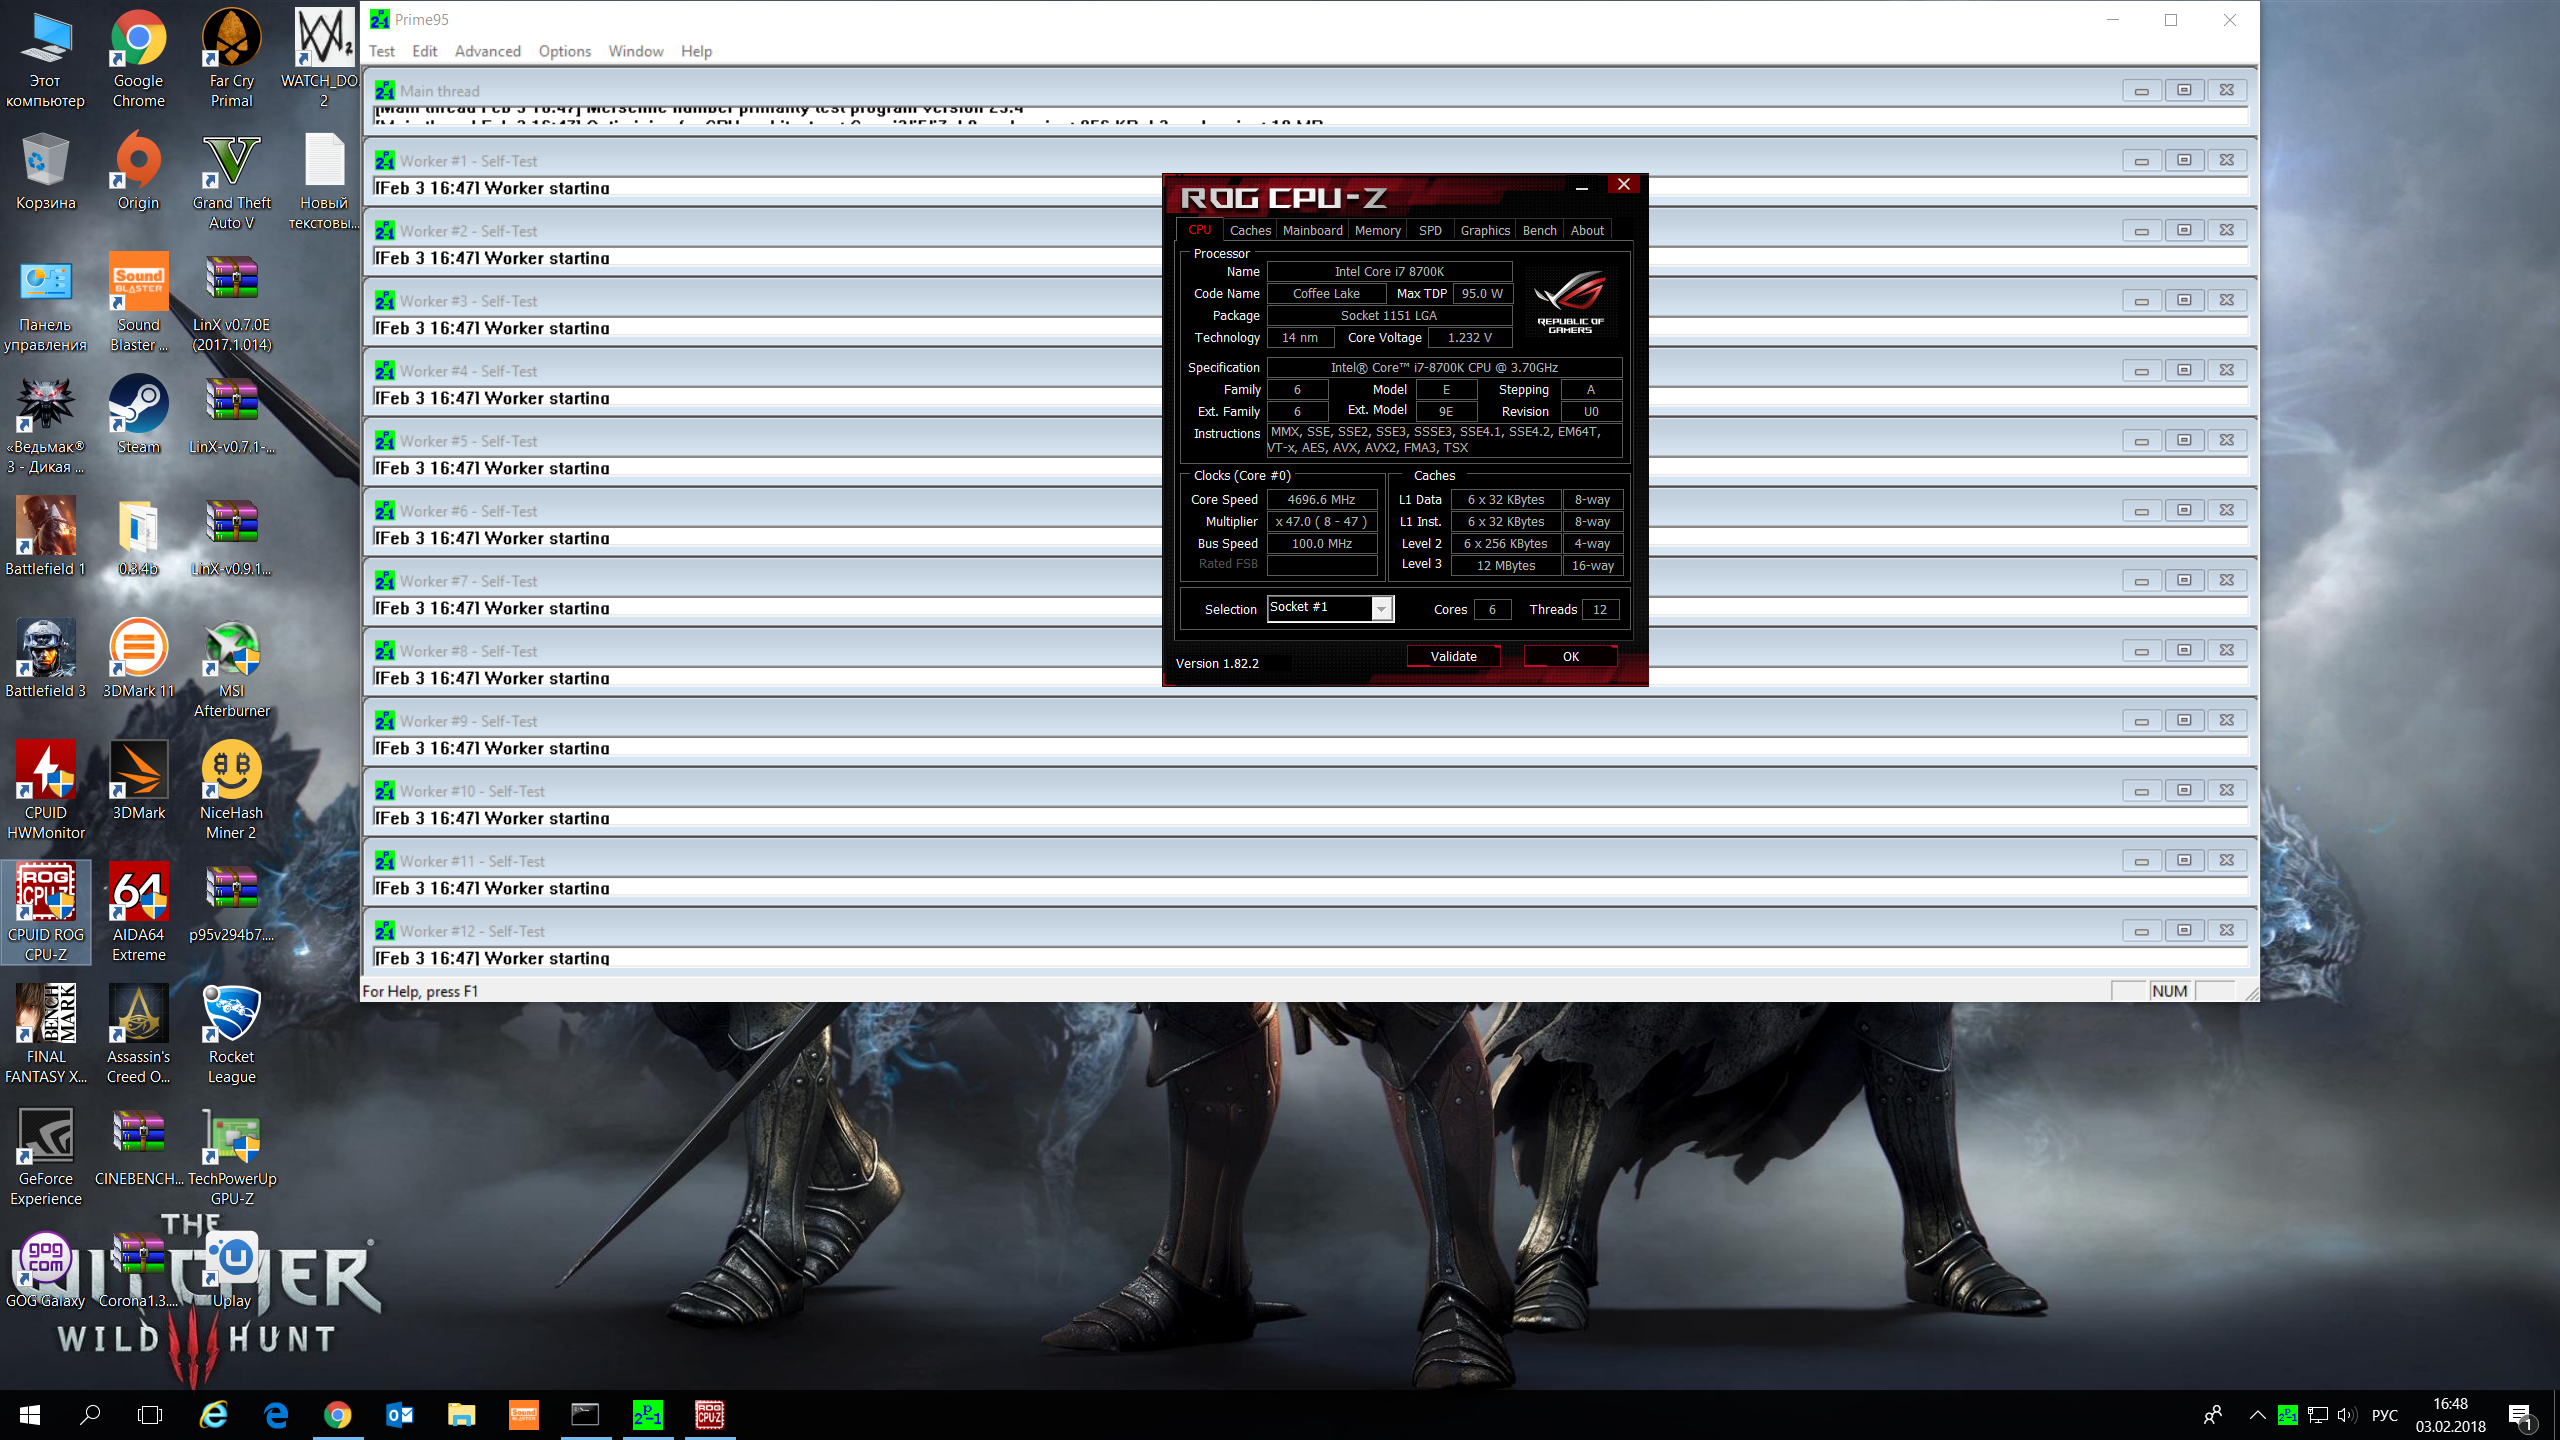Switch to the Memory tab in CPU-Z

point(1377,230)
